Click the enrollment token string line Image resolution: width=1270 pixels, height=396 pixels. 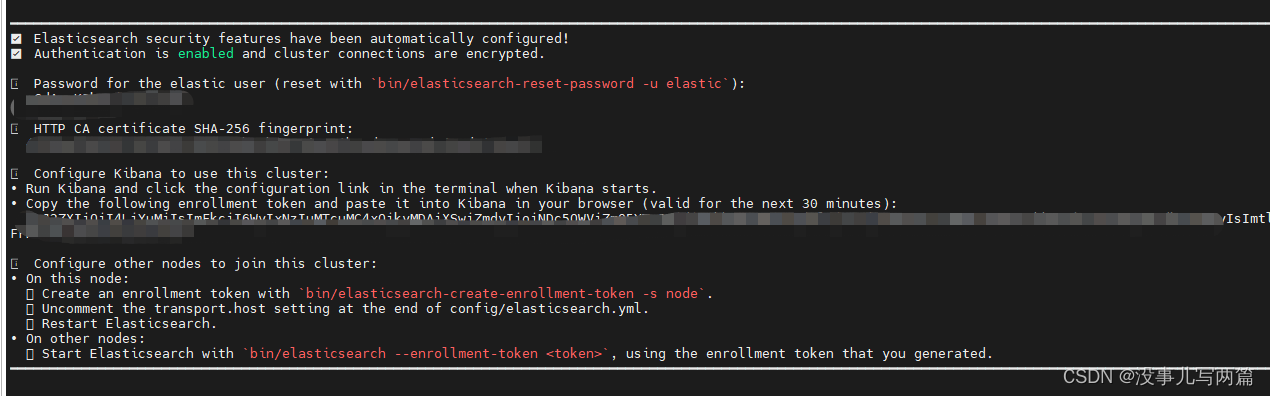pos(640,219)
